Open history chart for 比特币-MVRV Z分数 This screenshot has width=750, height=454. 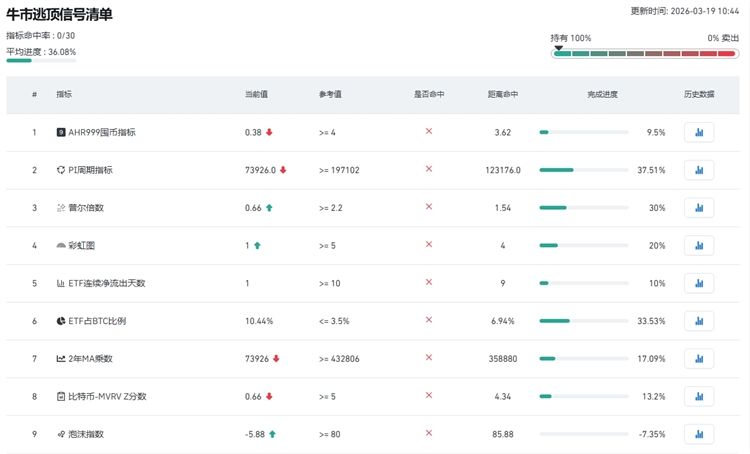pyautogui.click(x=699, y=397)
